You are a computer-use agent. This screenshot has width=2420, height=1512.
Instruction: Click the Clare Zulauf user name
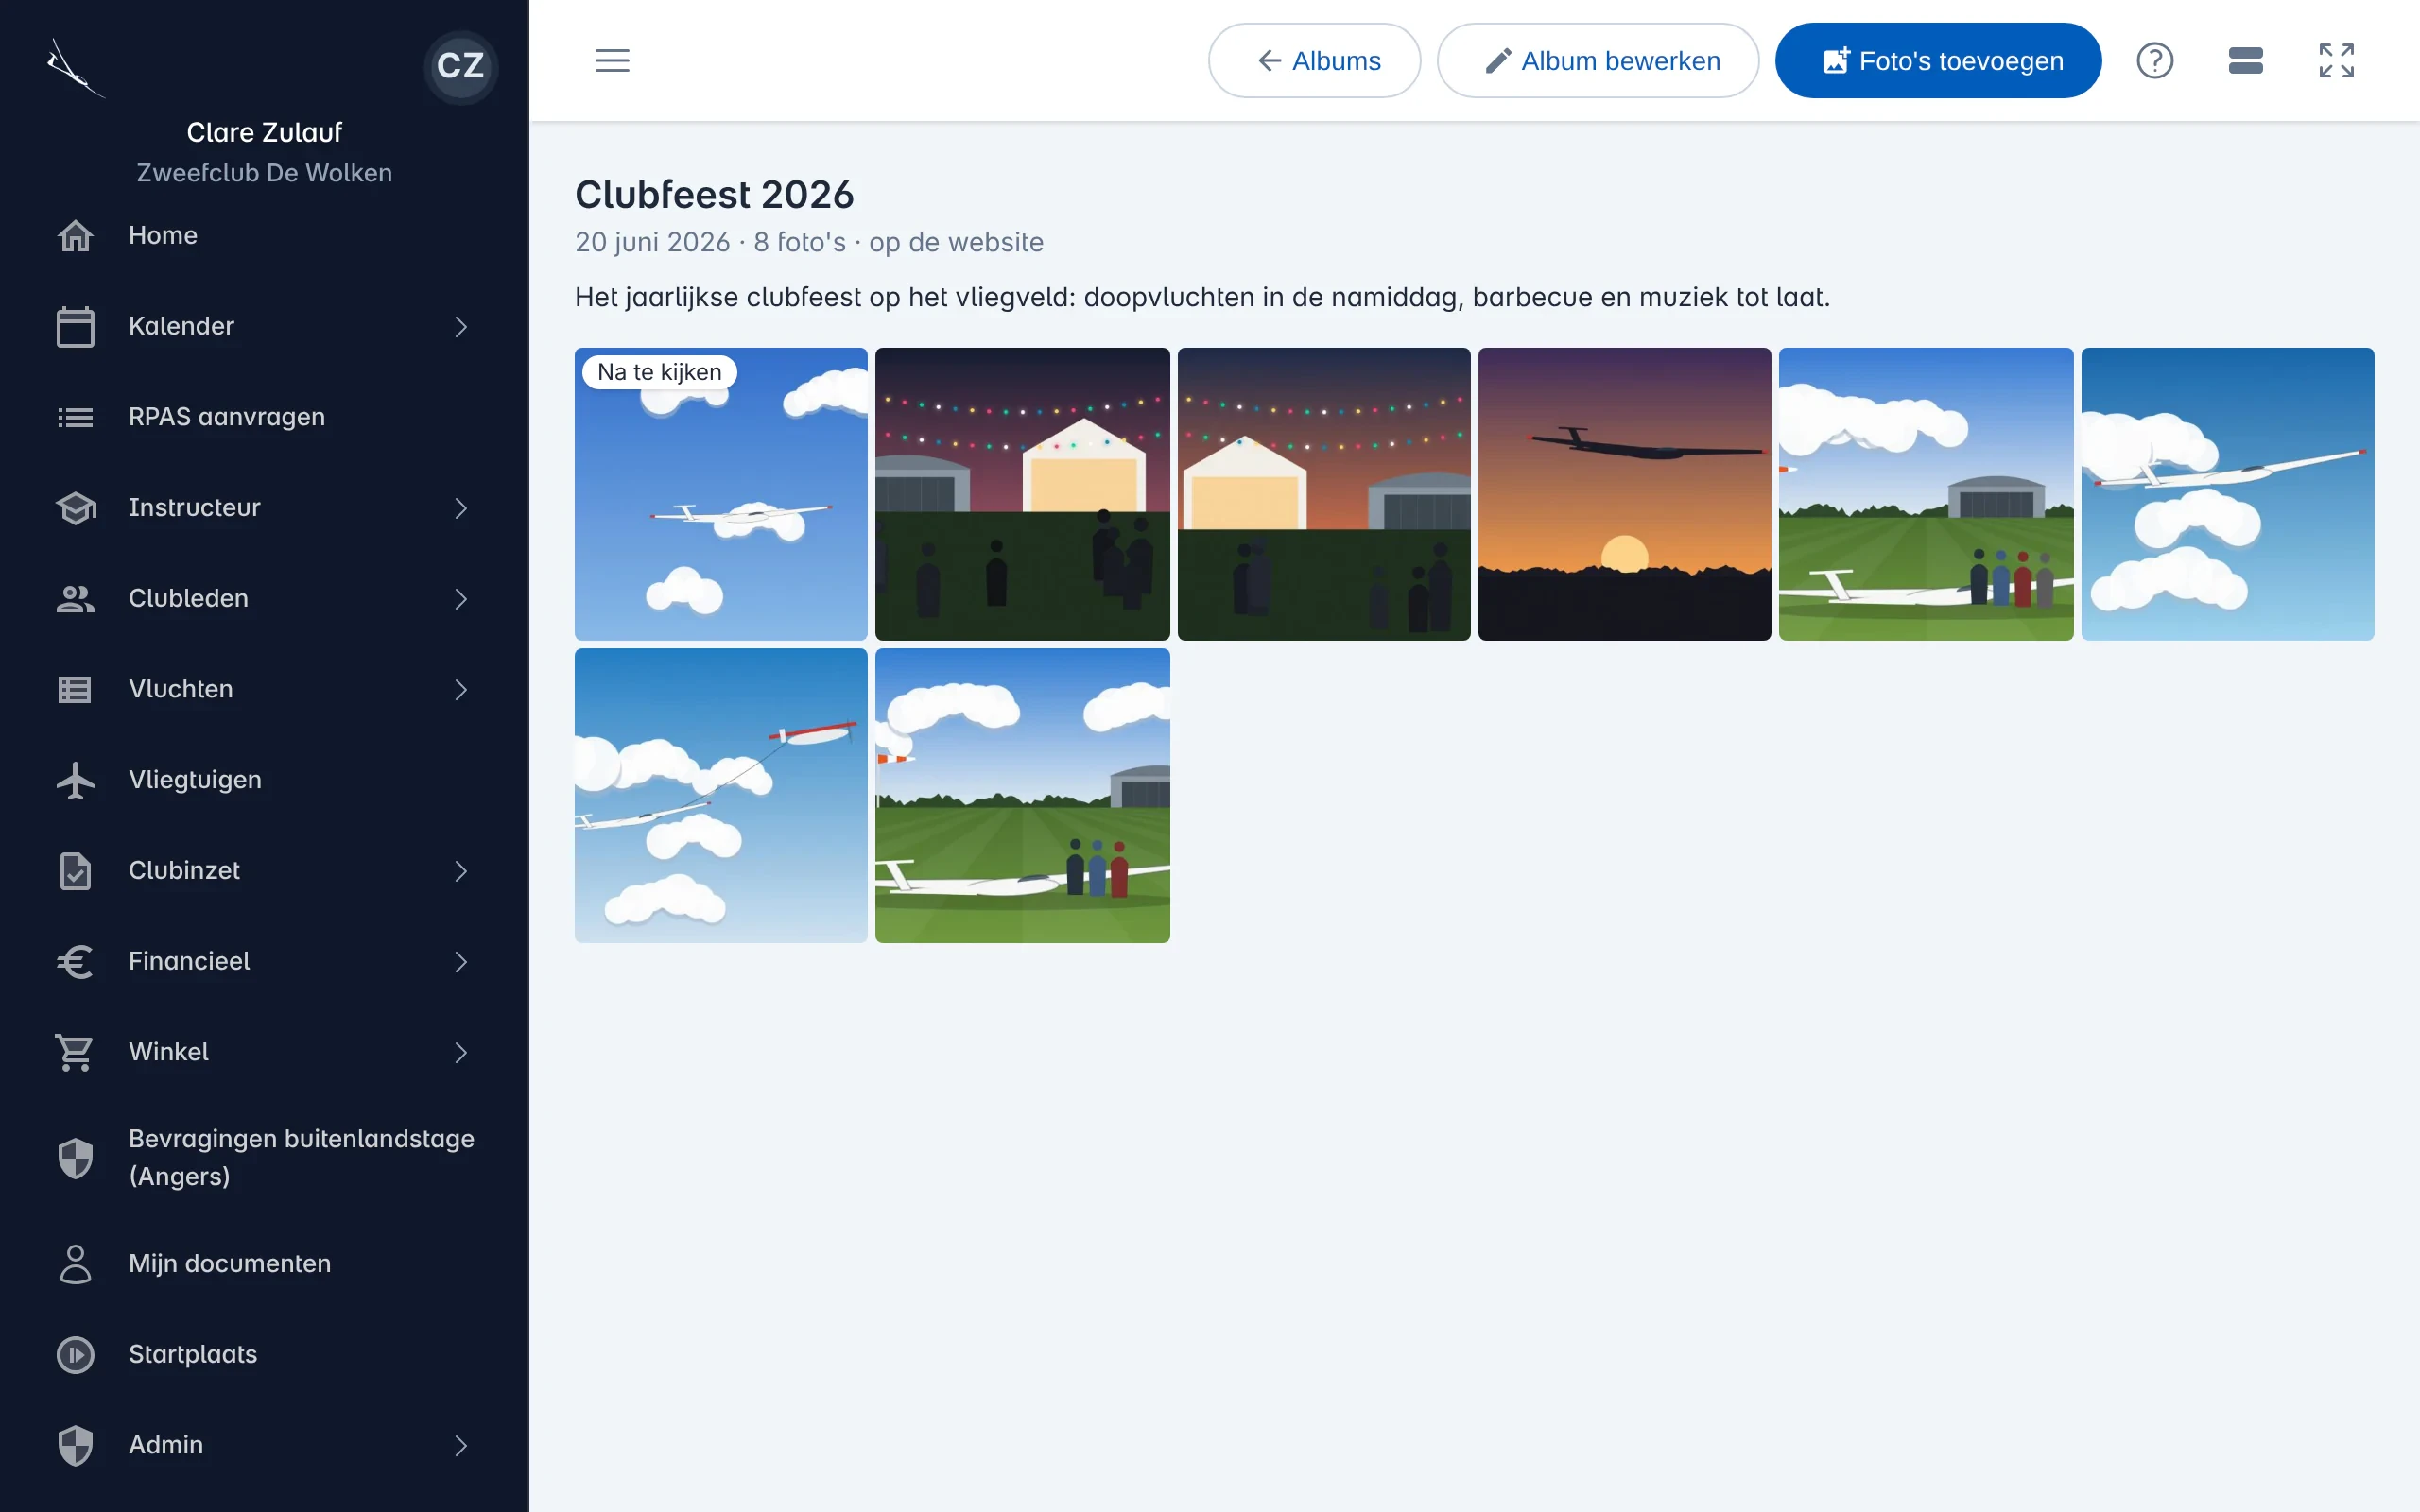(x=264, y=132)
